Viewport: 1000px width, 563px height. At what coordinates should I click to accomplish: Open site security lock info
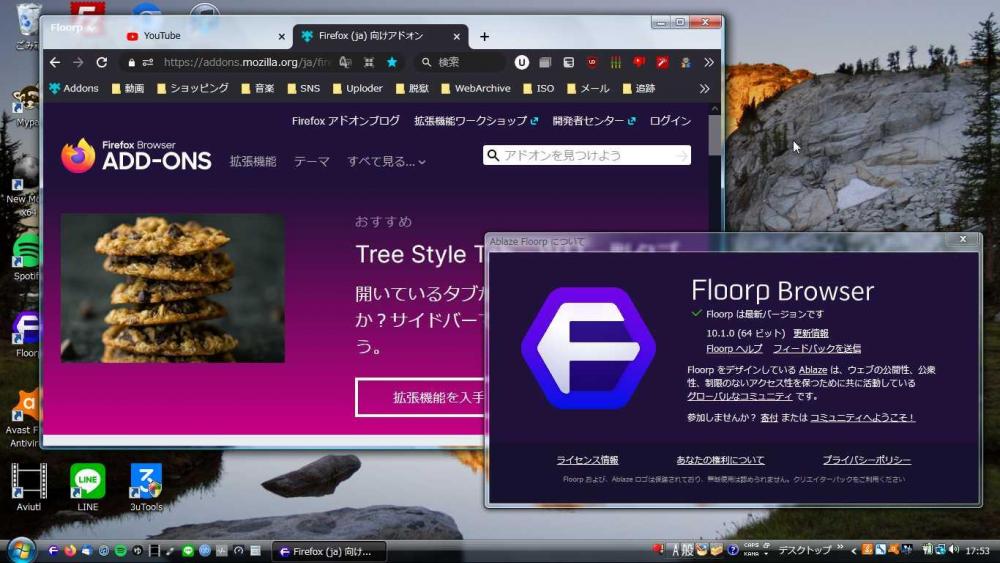[x=131, y=62]
